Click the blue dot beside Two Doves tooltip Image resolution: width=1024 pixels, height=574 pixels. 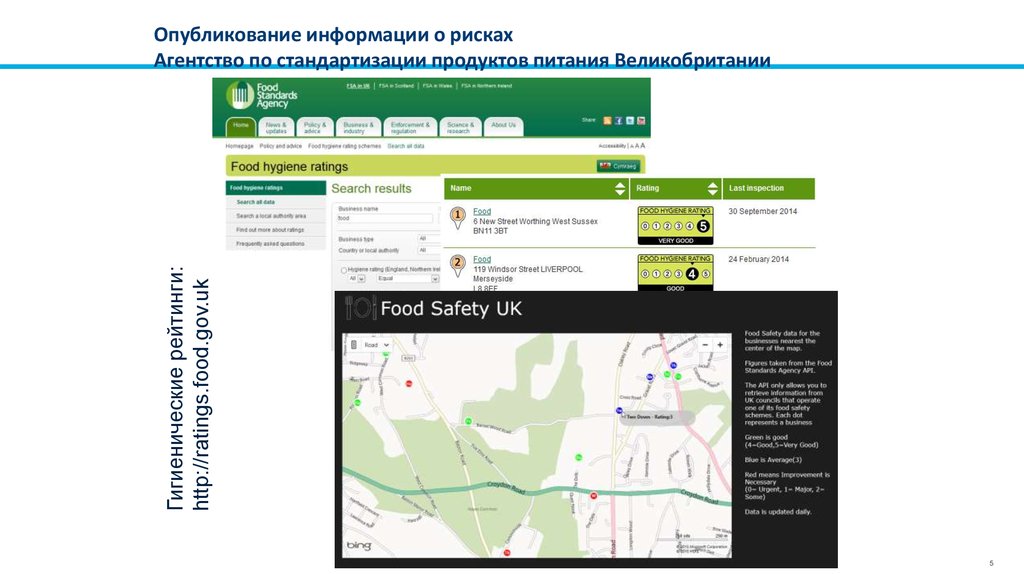(x=619, y=411)
